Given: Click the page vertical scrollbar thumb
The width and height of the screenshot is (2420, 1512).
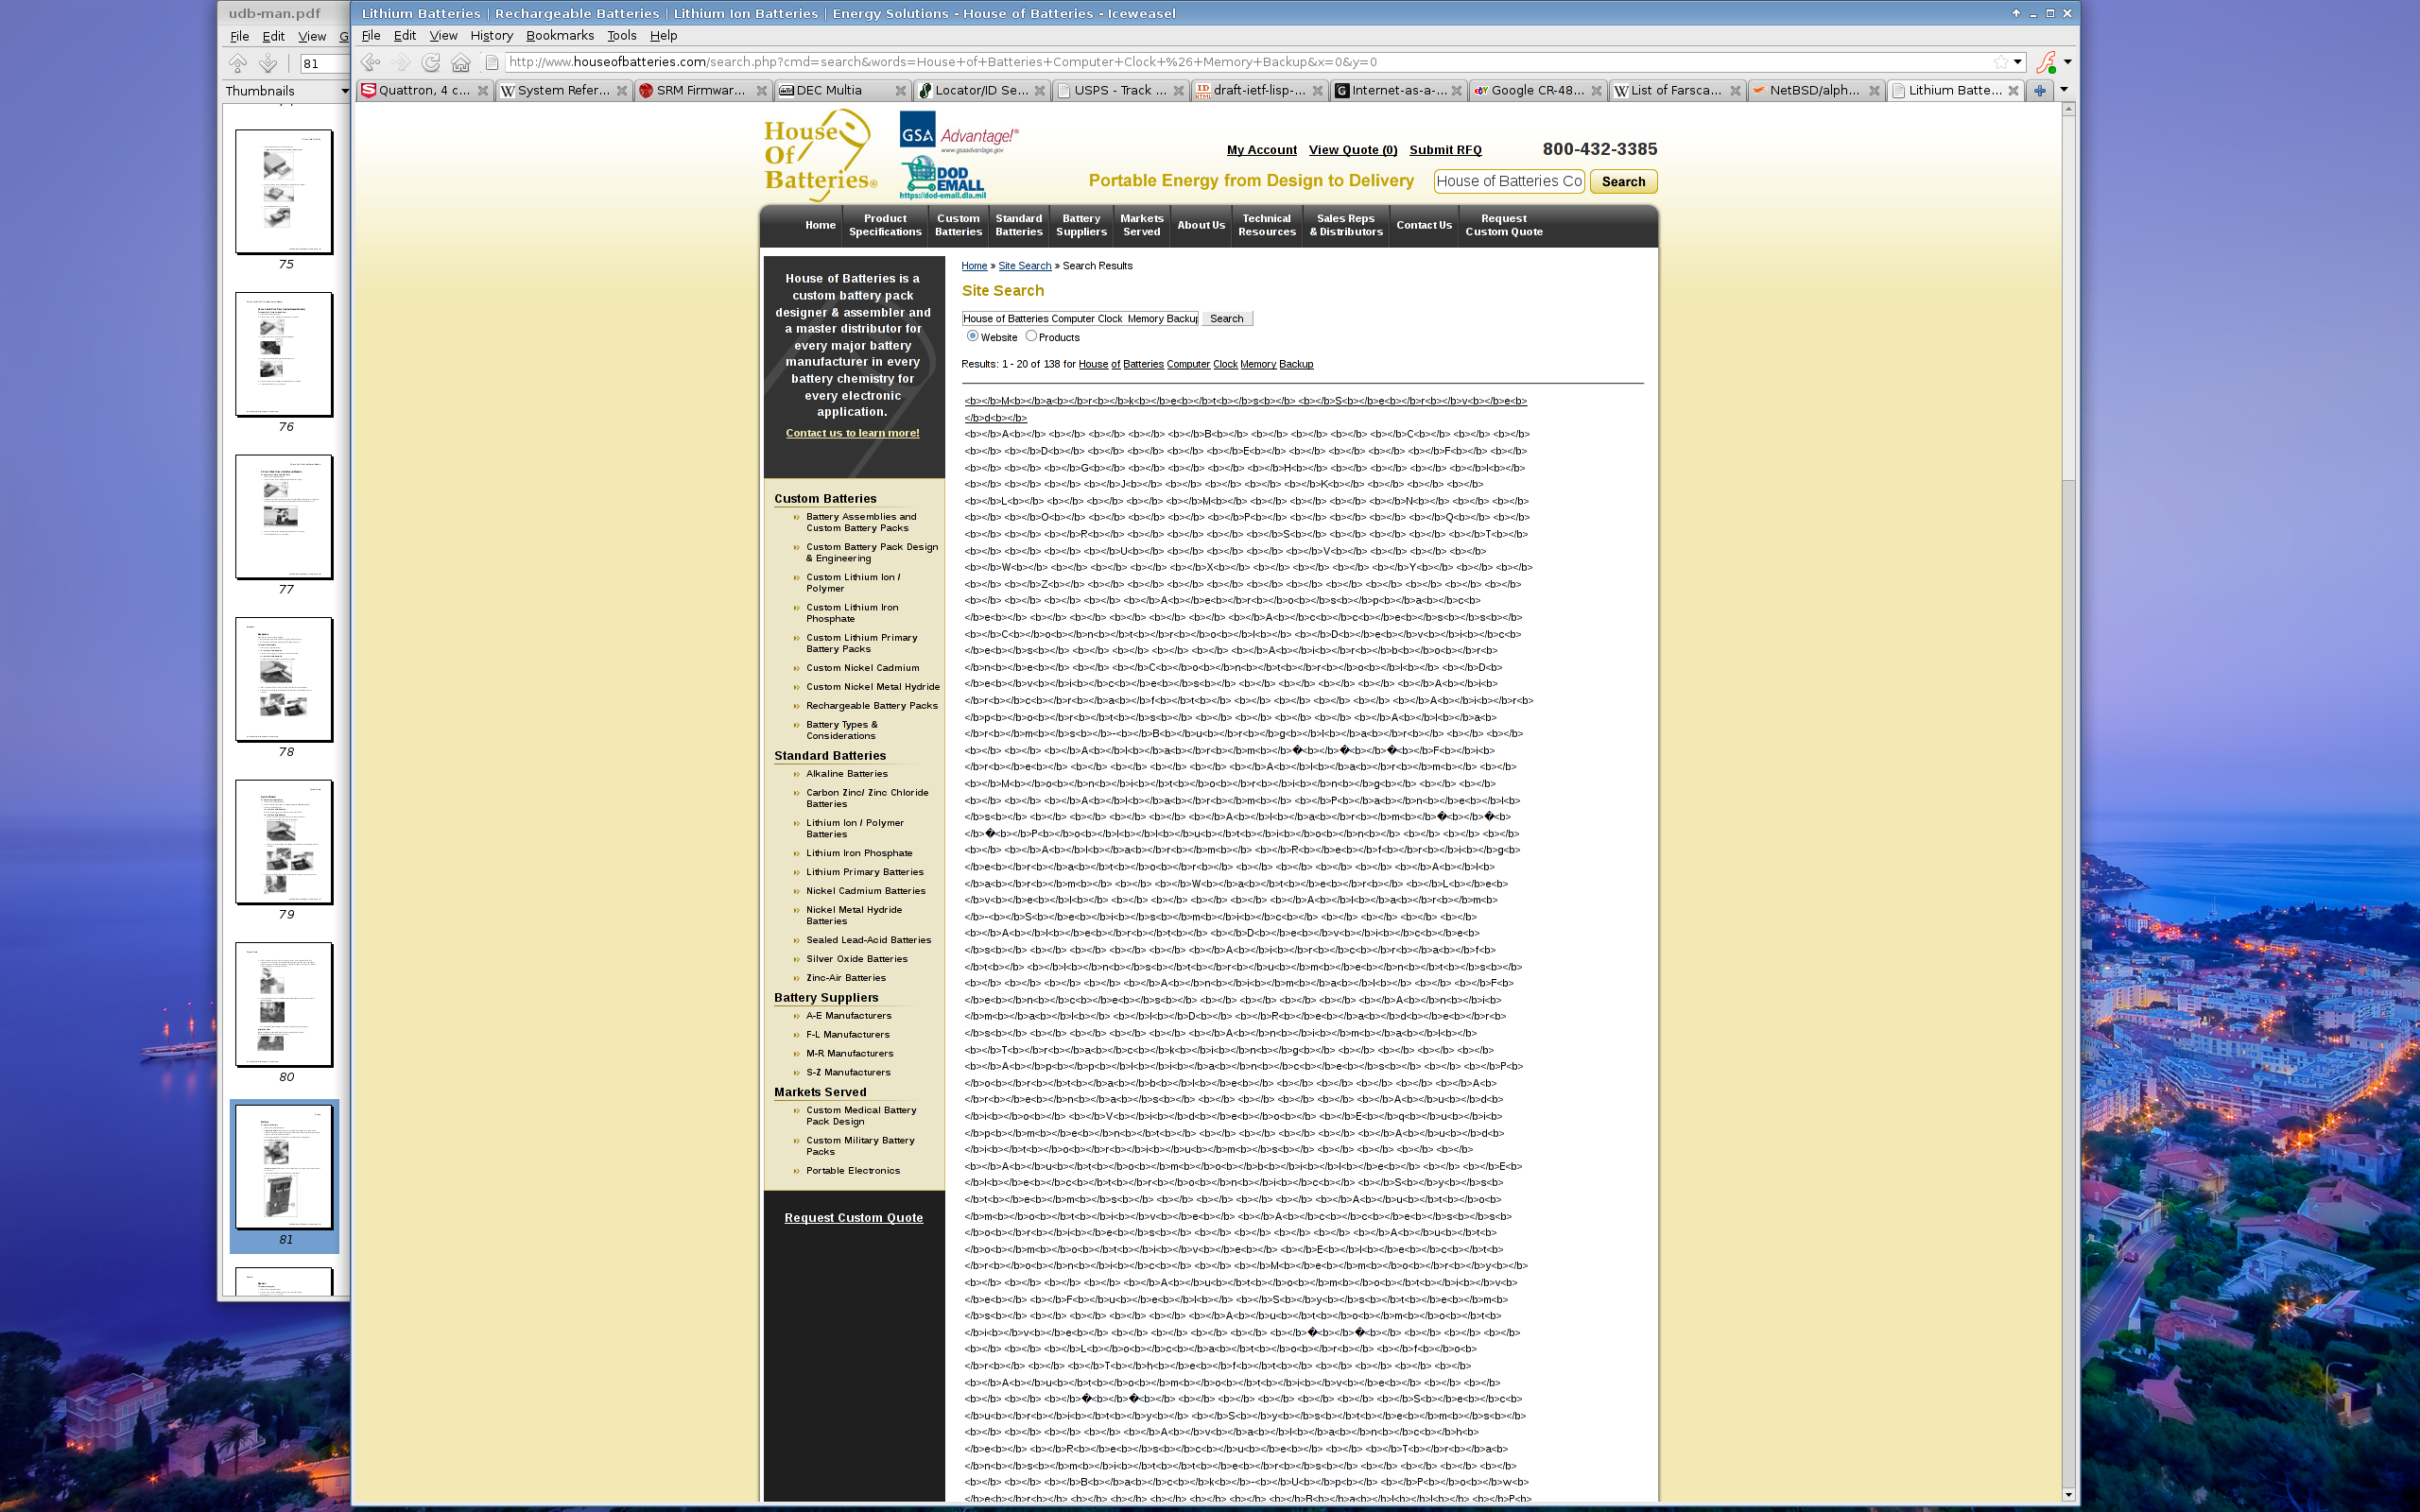Looking at the screenshot, I should pyautogui.click(x=2068, y=298).
